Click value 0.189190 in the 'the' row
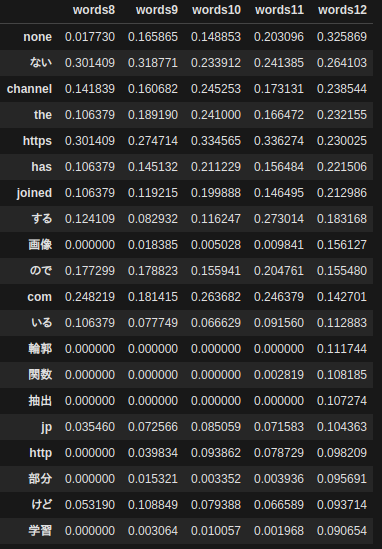 click(x=153, y=115)
